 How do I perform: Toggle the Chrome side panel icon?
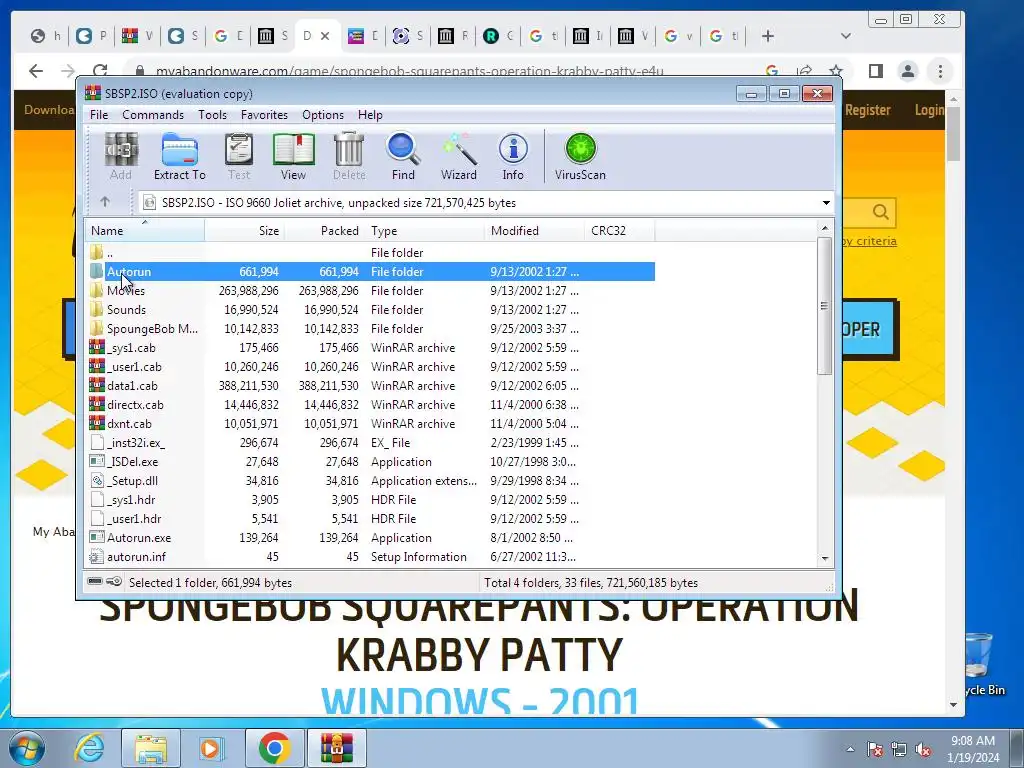(876, 71)
